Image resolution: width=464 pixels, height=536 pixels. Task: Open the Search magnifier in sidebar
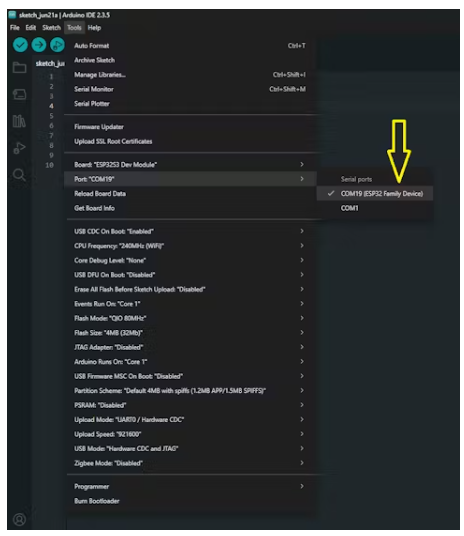(x=19, y=175)
